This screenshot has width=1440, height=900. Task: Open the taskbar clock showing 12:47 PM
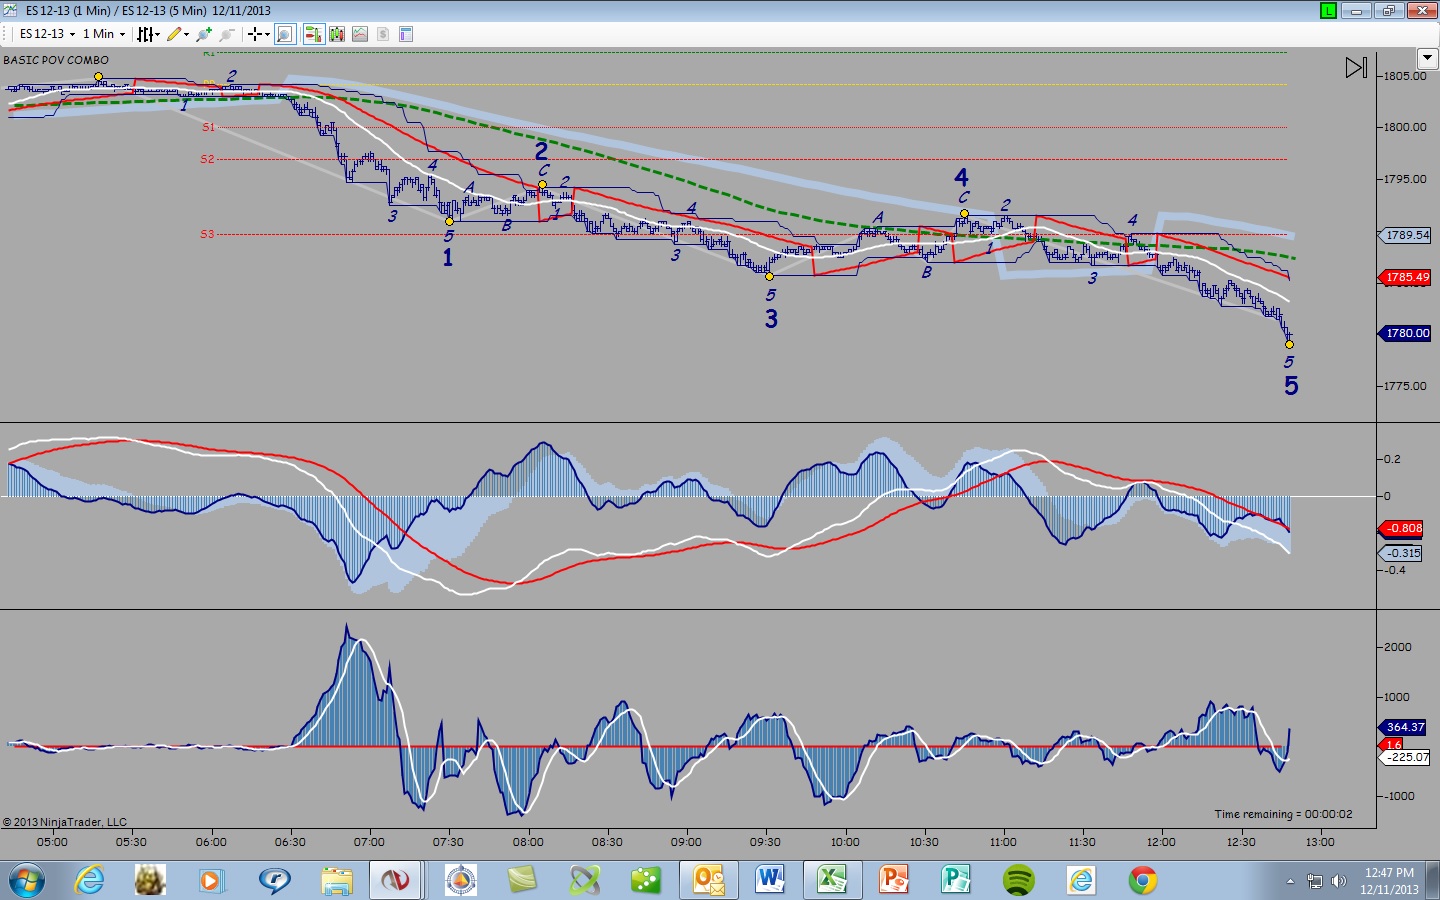1389,881
